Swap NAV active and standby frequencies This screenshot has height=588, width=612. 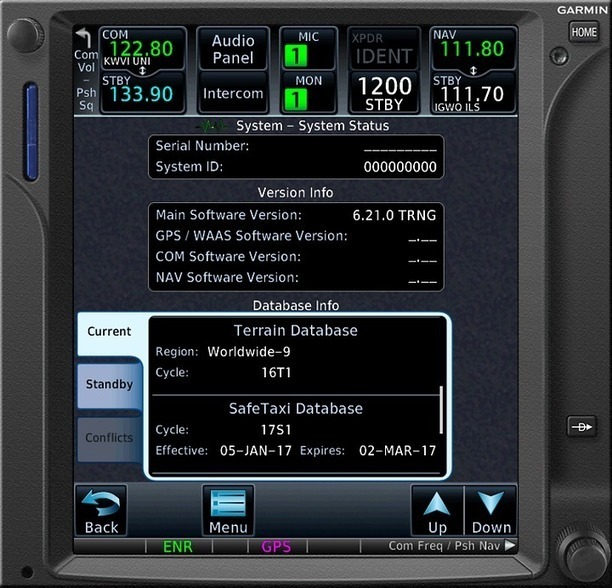[473, 71]
